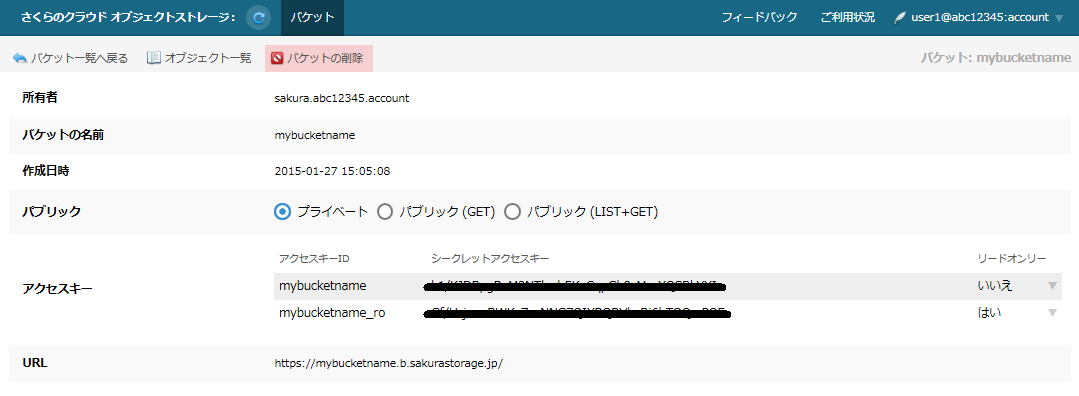Click the sakurastorage.jp bucket URL text
The width and height of the screenshot is (1079, 396).
pyautogui.click(x=389, y=362)
